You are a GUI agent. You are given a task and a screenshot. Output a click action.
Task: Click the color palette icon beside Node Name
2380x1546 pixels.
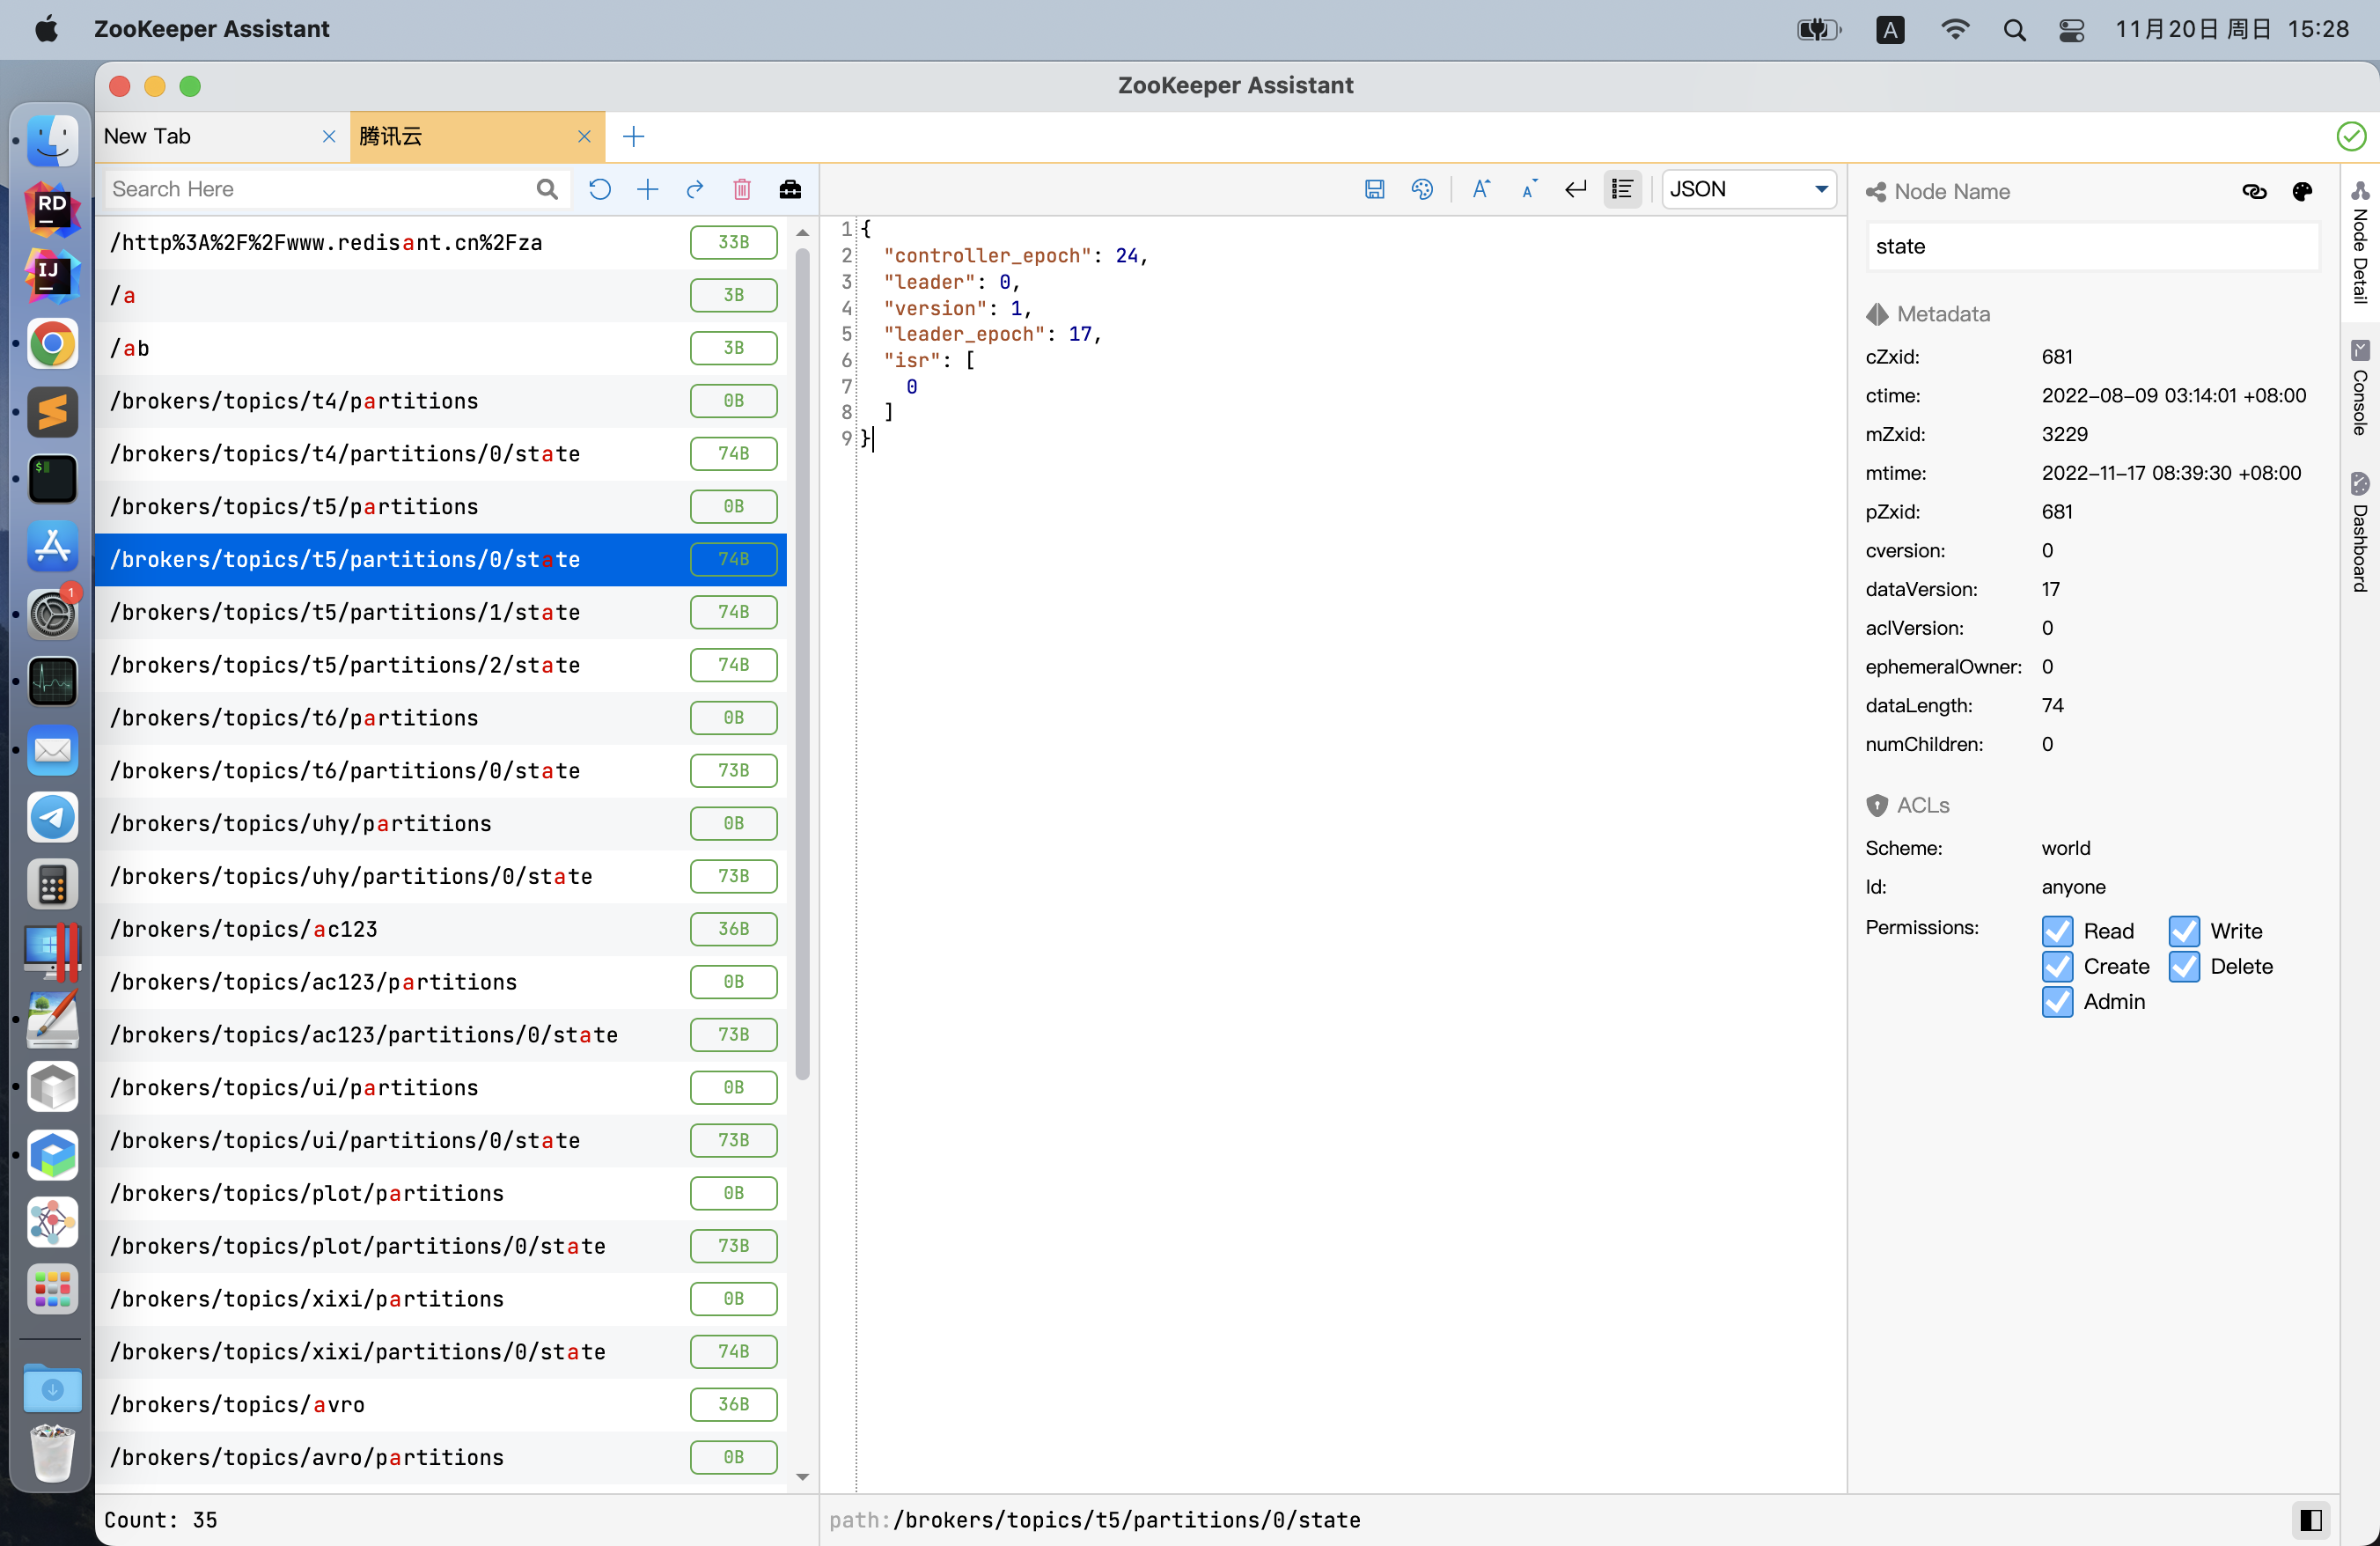tap(2302, 192)
